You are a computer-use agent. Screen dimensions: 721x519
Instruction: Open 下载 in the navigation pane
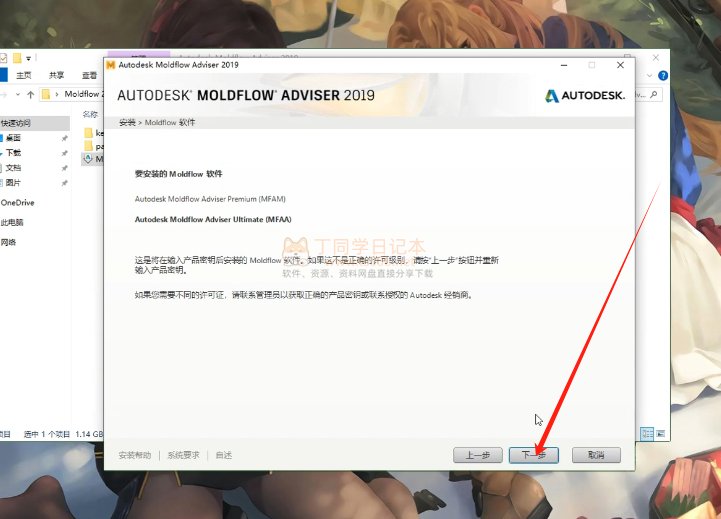pyautogui.click(x=13, y=153)
